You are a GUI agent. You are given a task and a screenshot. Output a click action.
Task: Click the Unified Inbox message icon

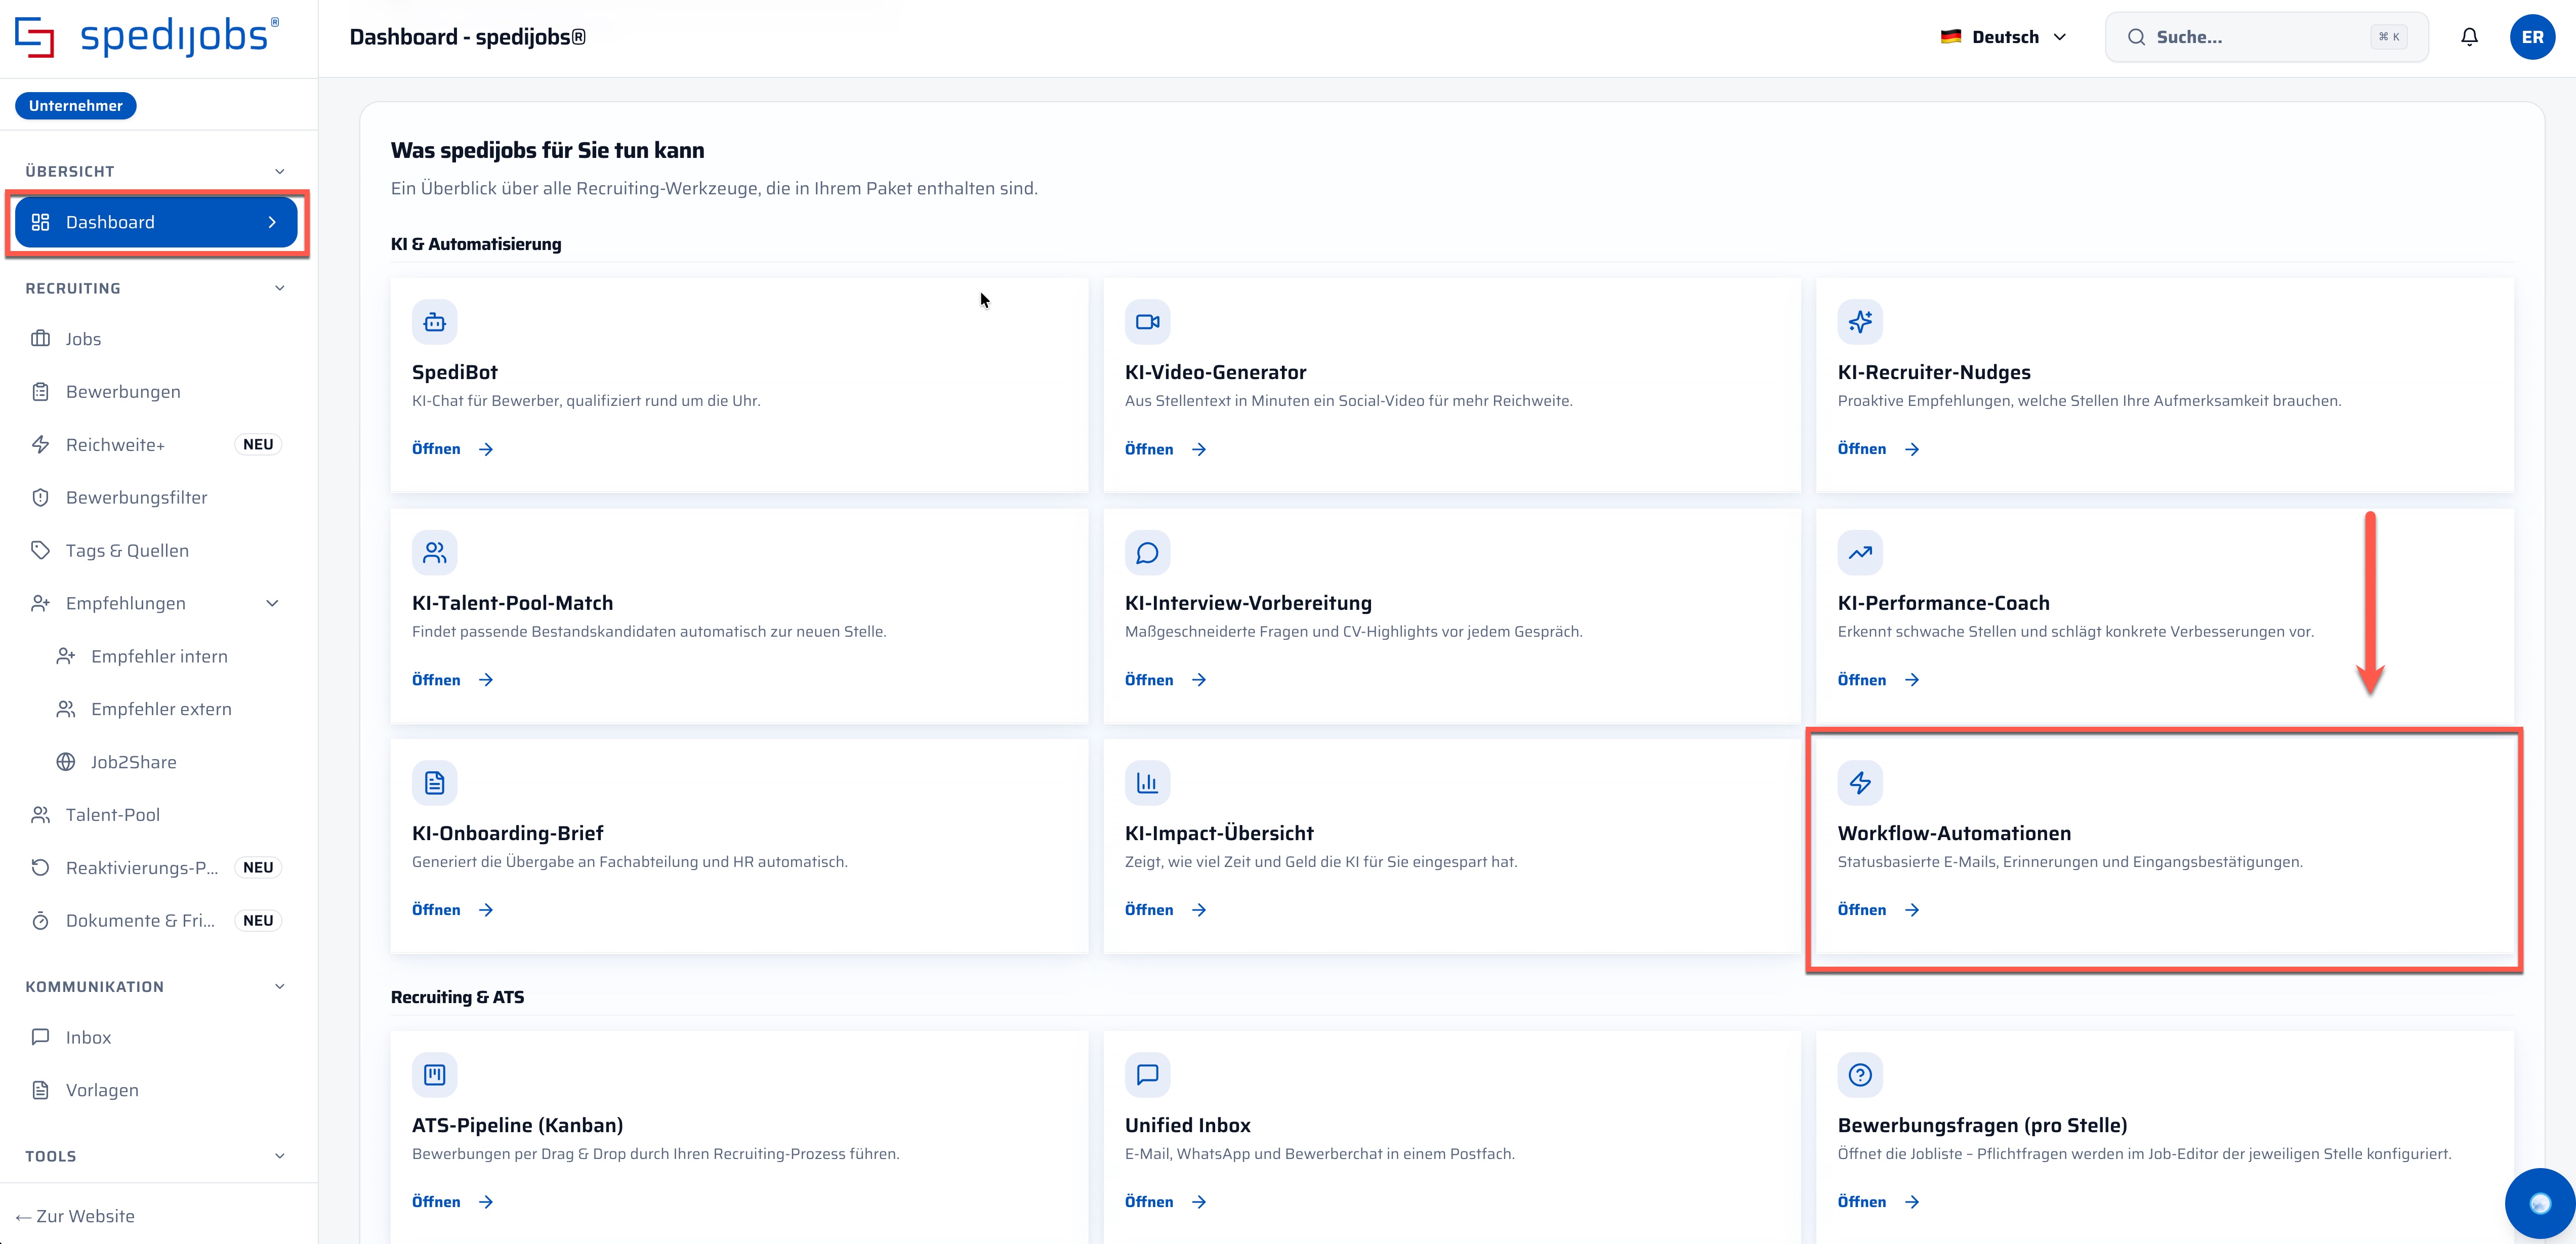pos(1147,1075)
